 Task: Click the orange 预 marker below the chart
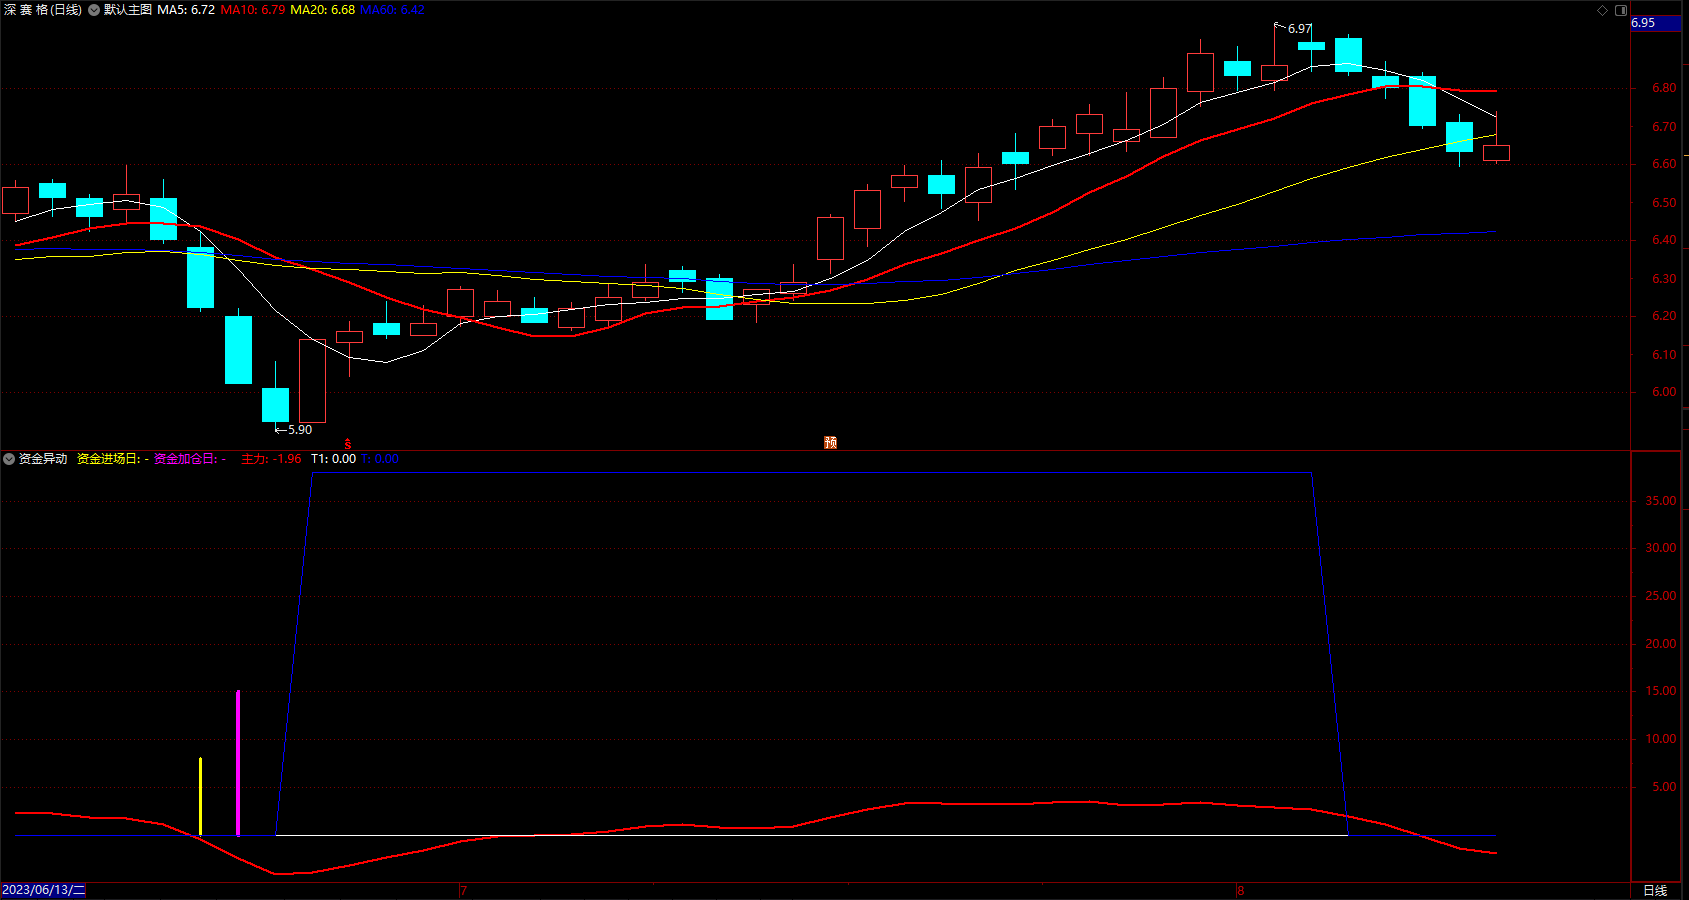pyautogui.click(x=830, y=442)
